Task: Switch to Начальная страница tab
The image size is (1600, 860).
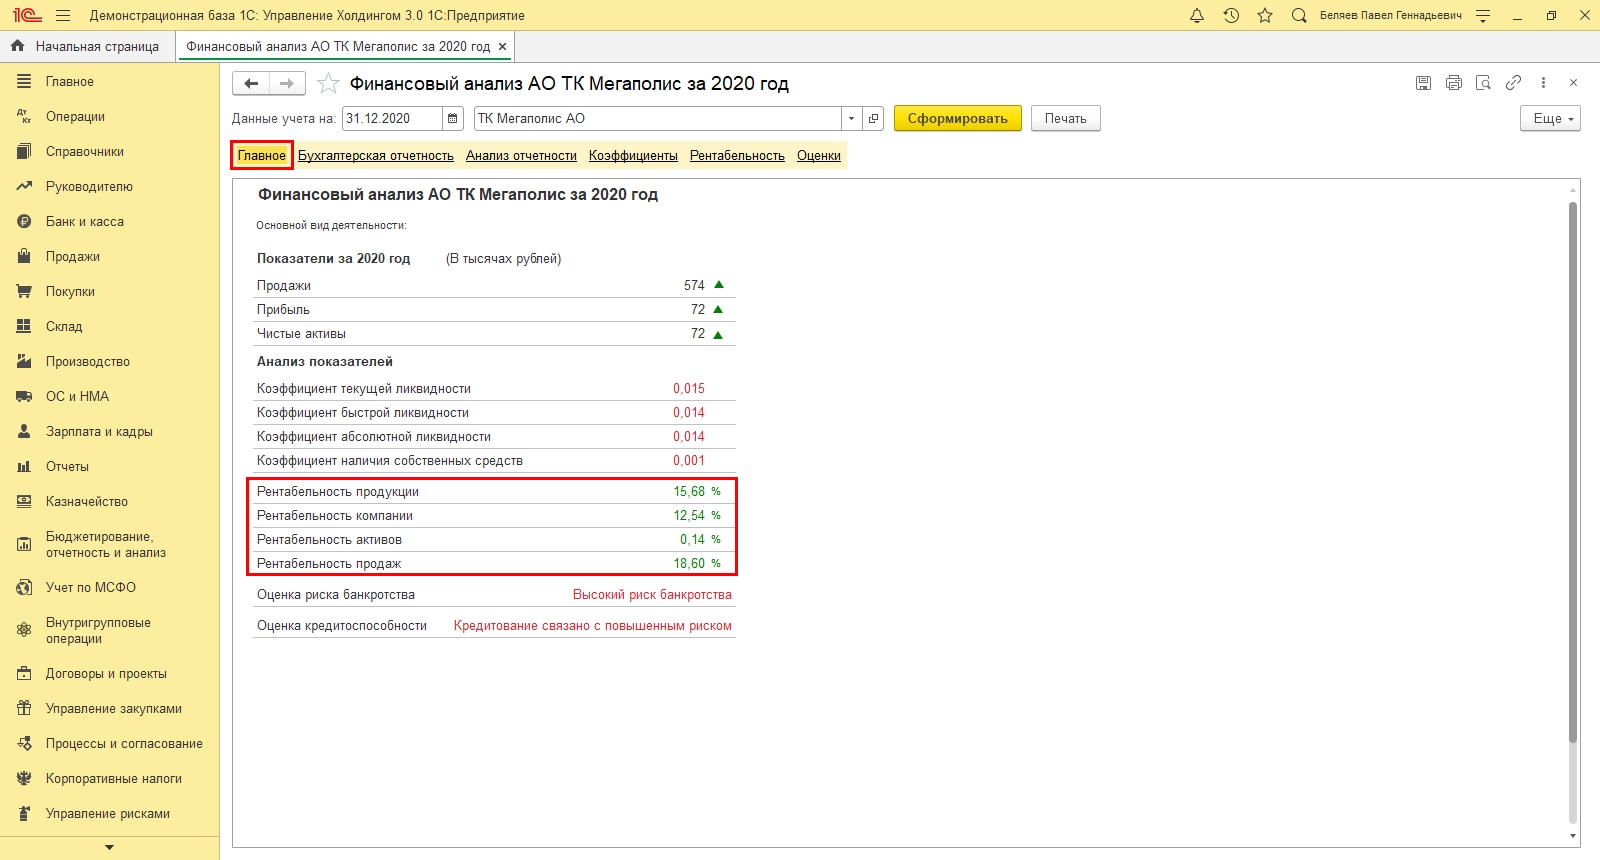Action: coord(87,46)
